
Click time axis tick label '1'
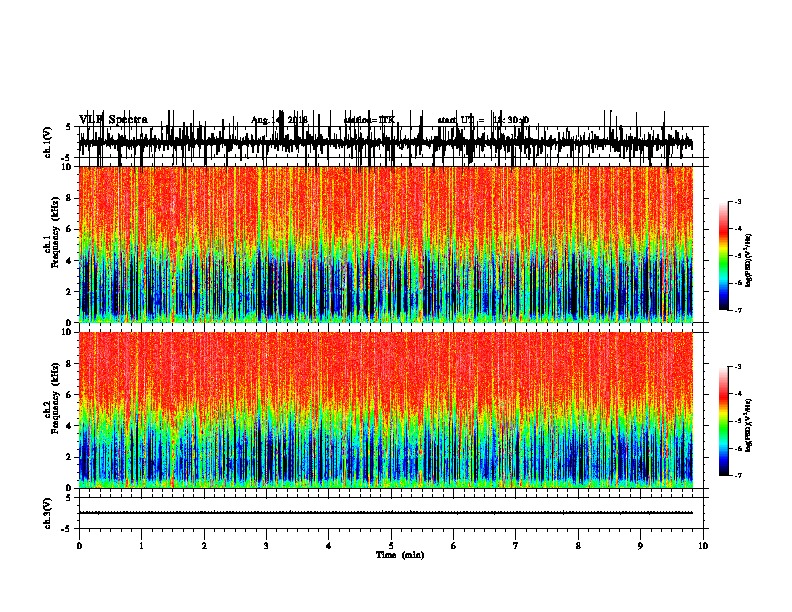(x=141, y=546)
